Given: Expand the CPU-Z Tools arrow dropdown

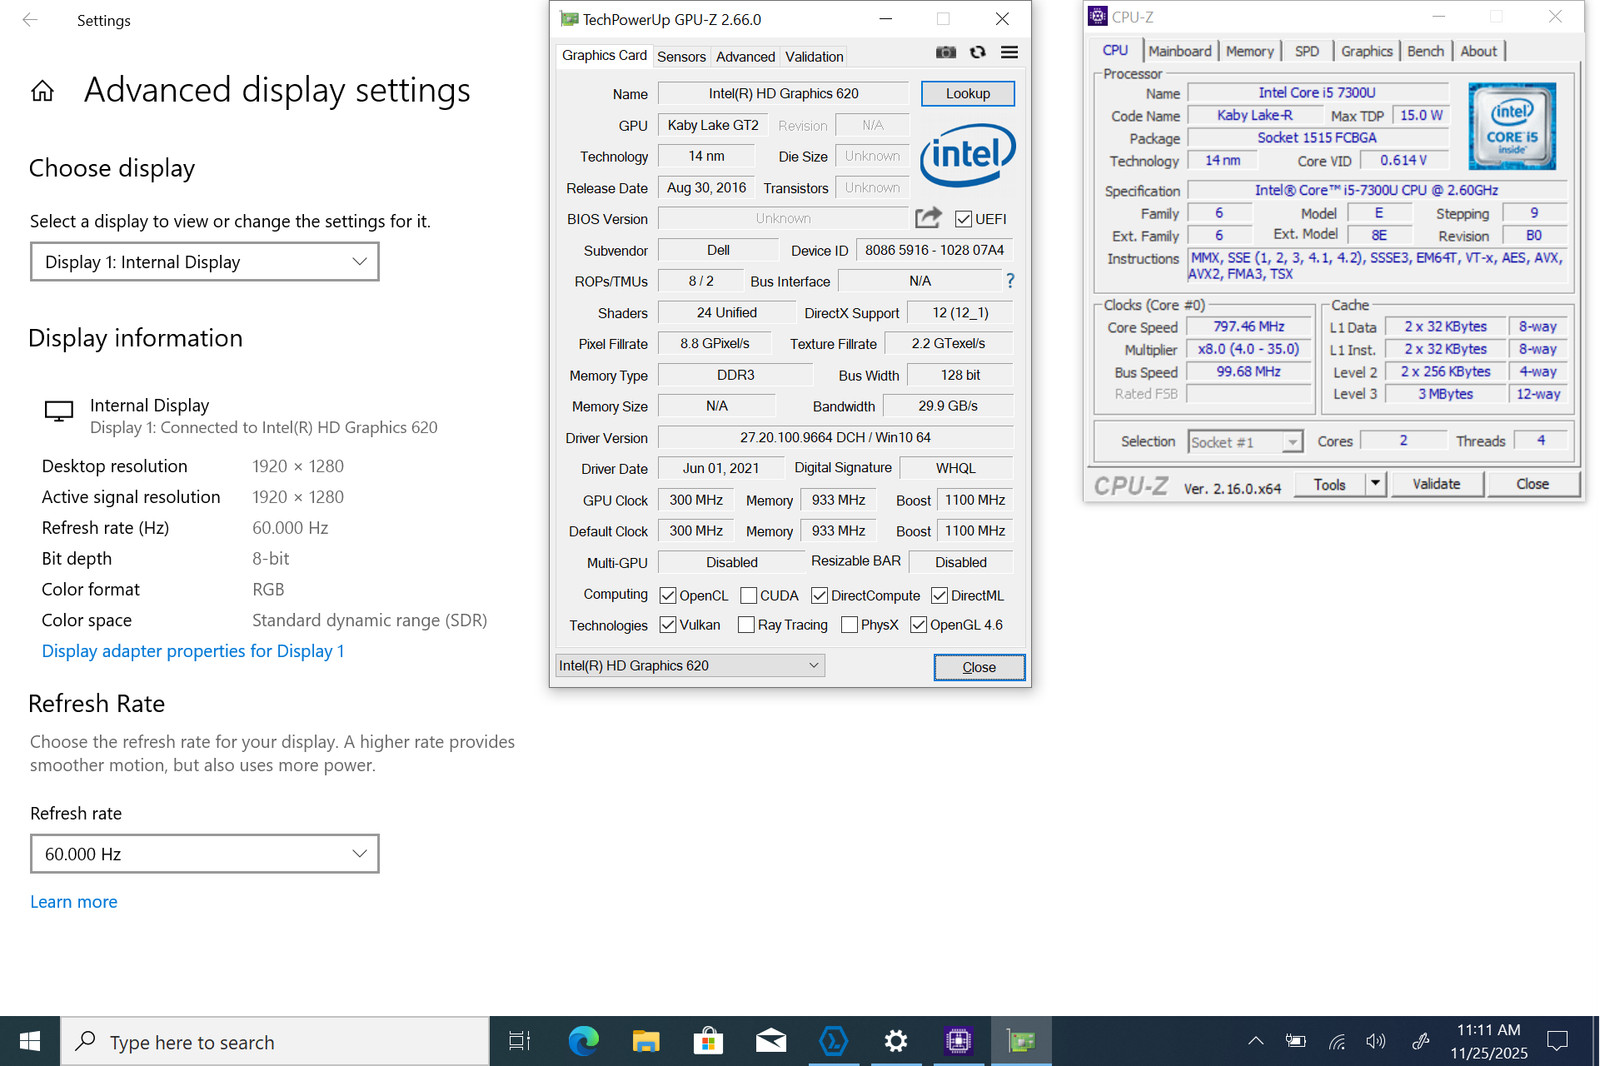Looking at the screenshot, I should (x=1375, y=484).
